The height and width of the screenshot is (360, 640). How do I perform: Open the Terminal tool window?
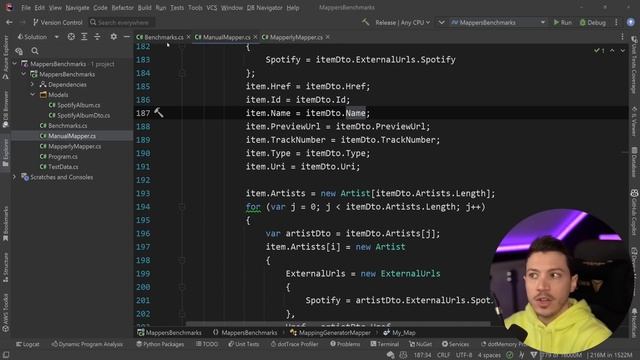tap(384, 344)
